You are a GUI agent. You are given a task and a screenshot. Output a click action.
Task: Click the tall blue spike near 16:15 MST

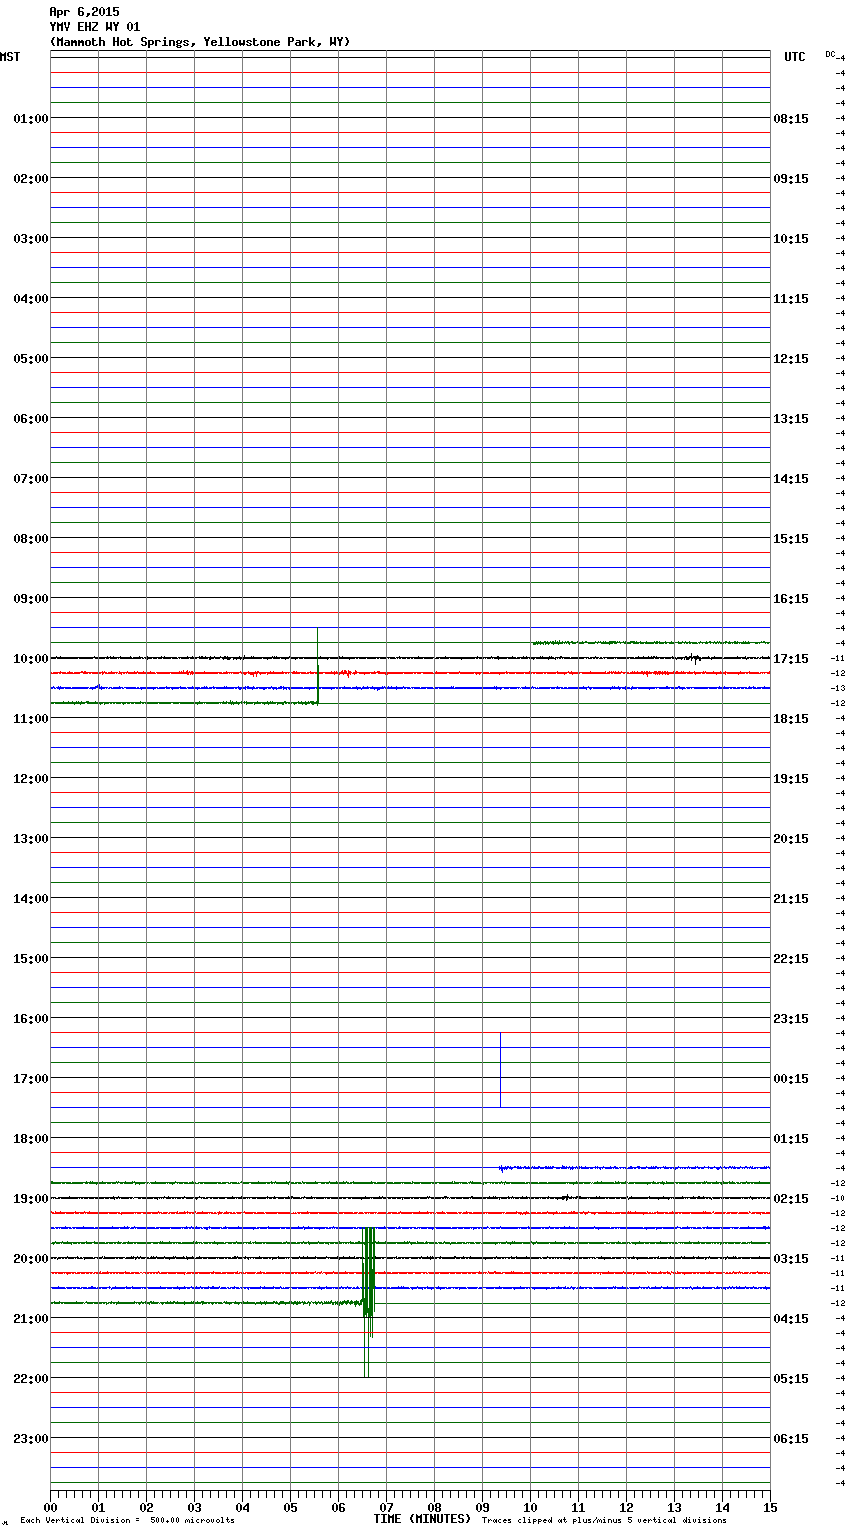tap(500, 1070)
